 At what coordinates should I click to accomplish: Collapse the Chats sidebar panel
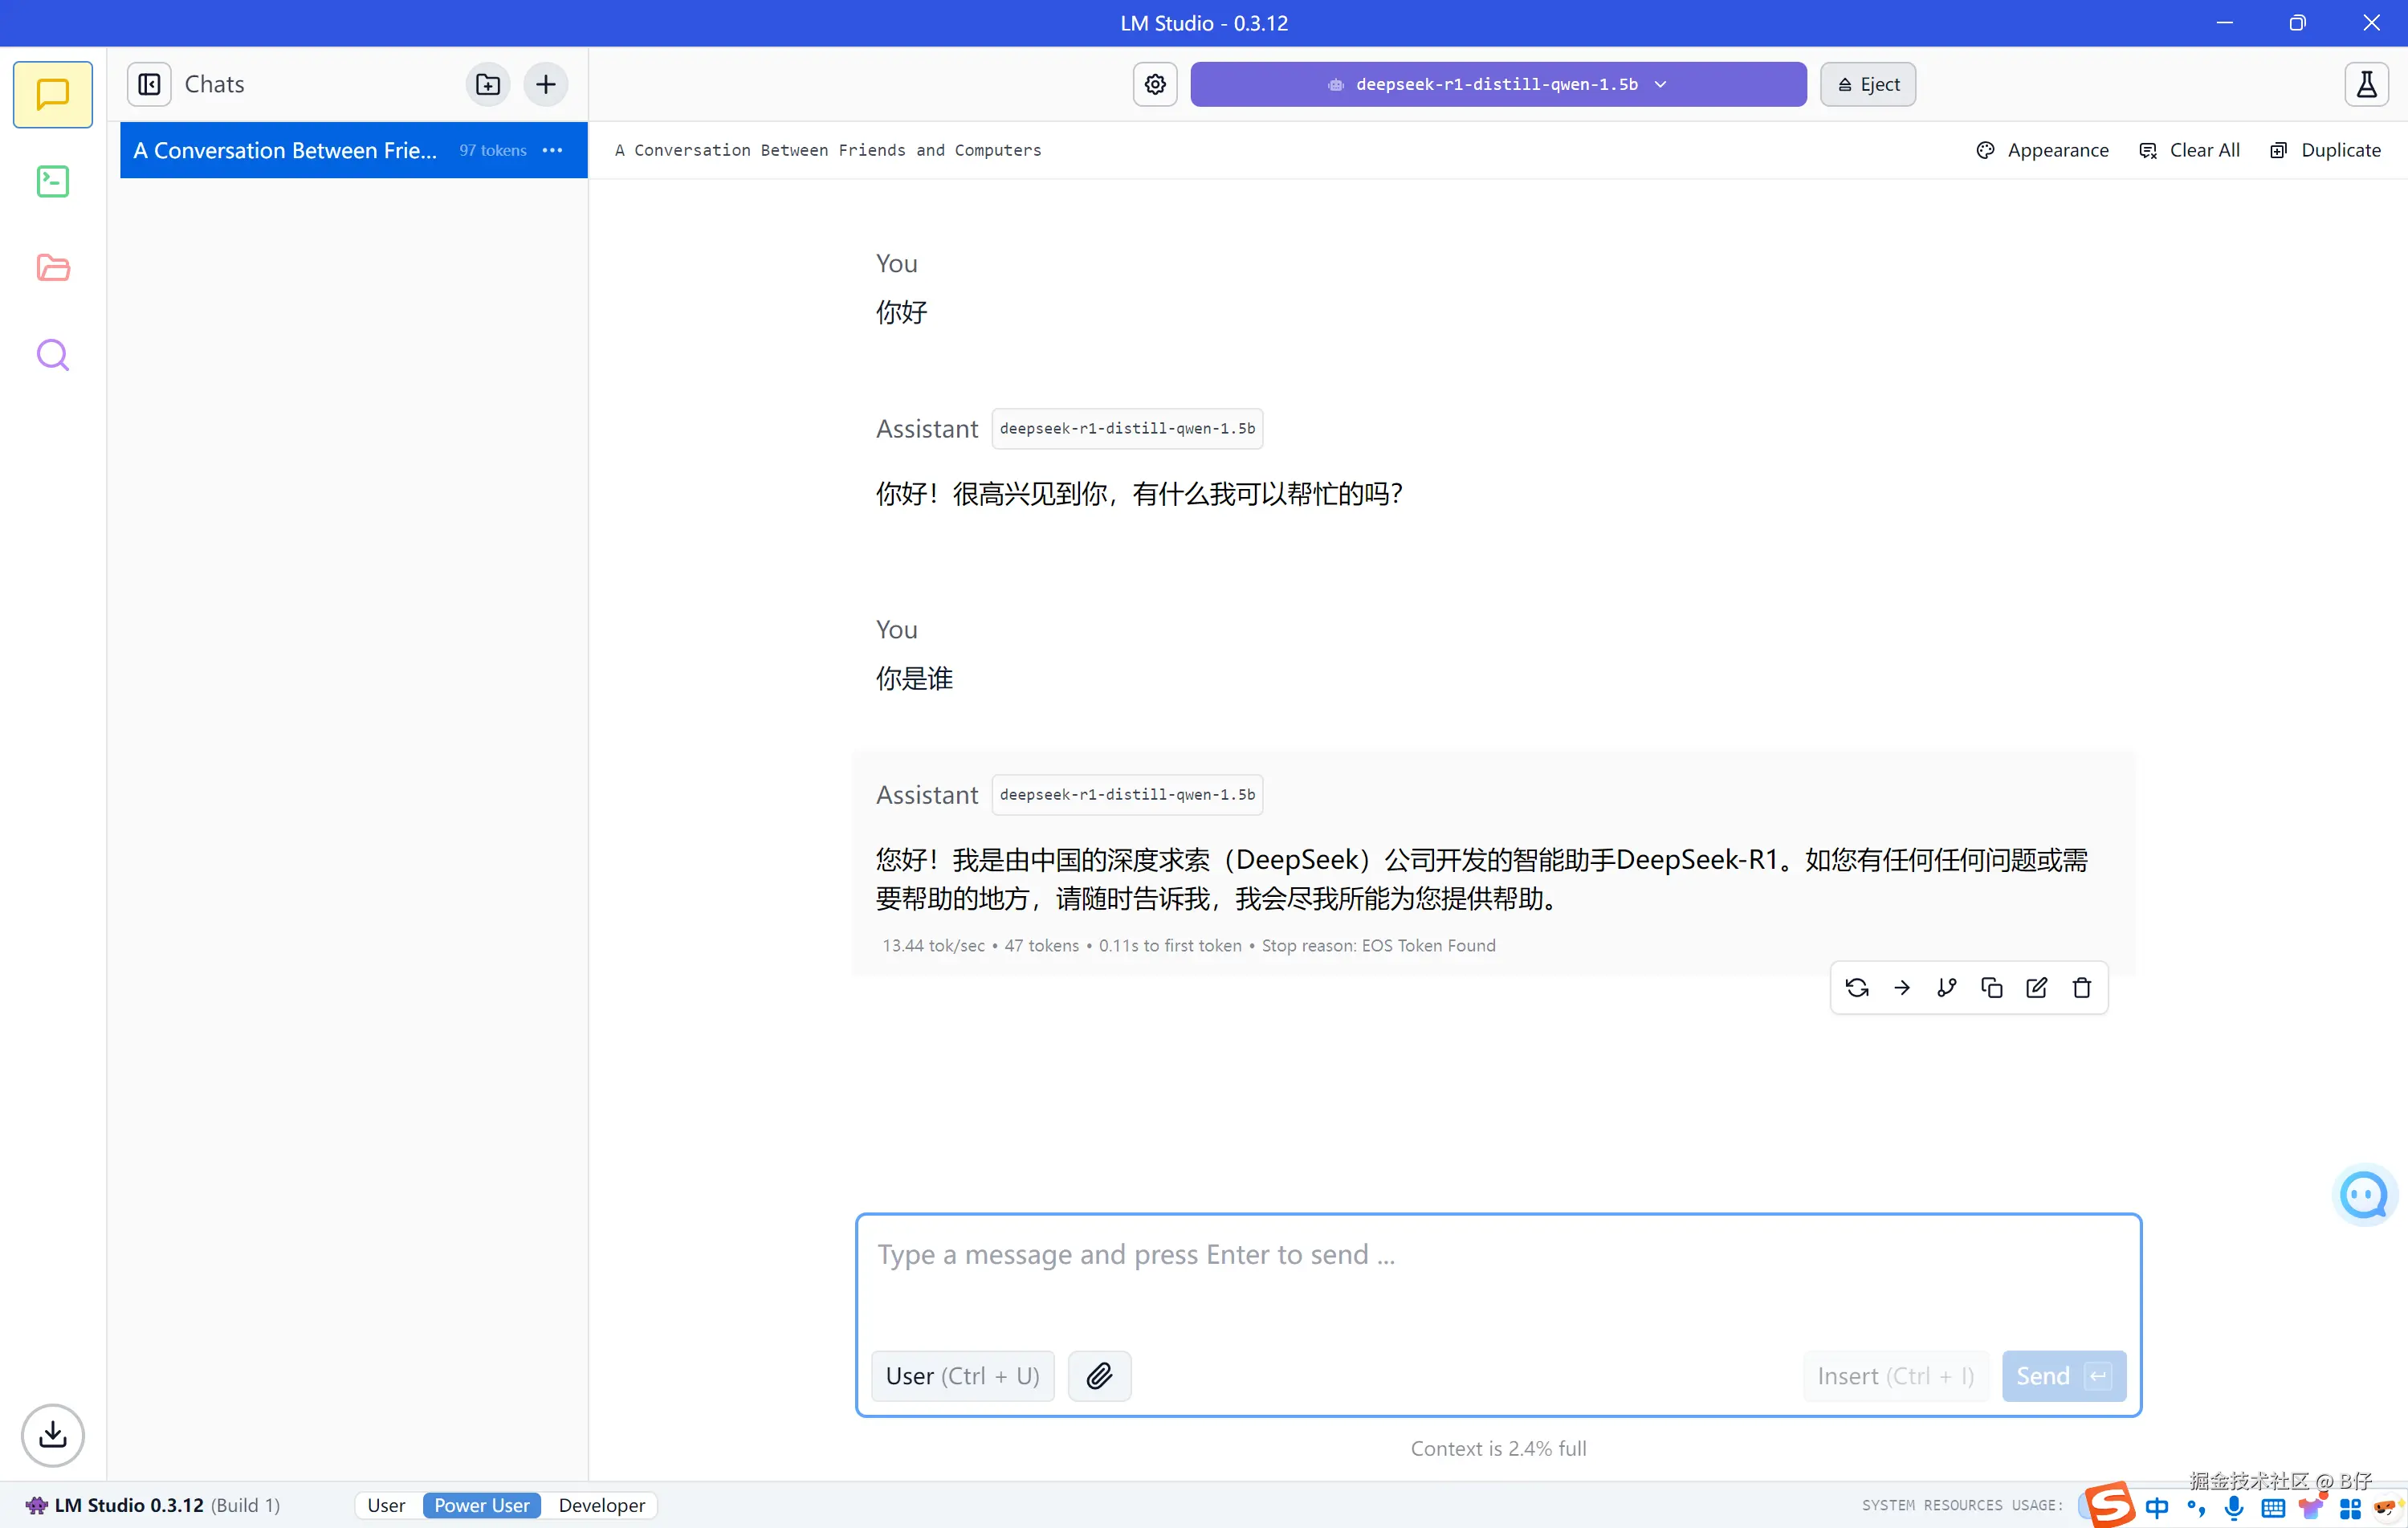149,84
